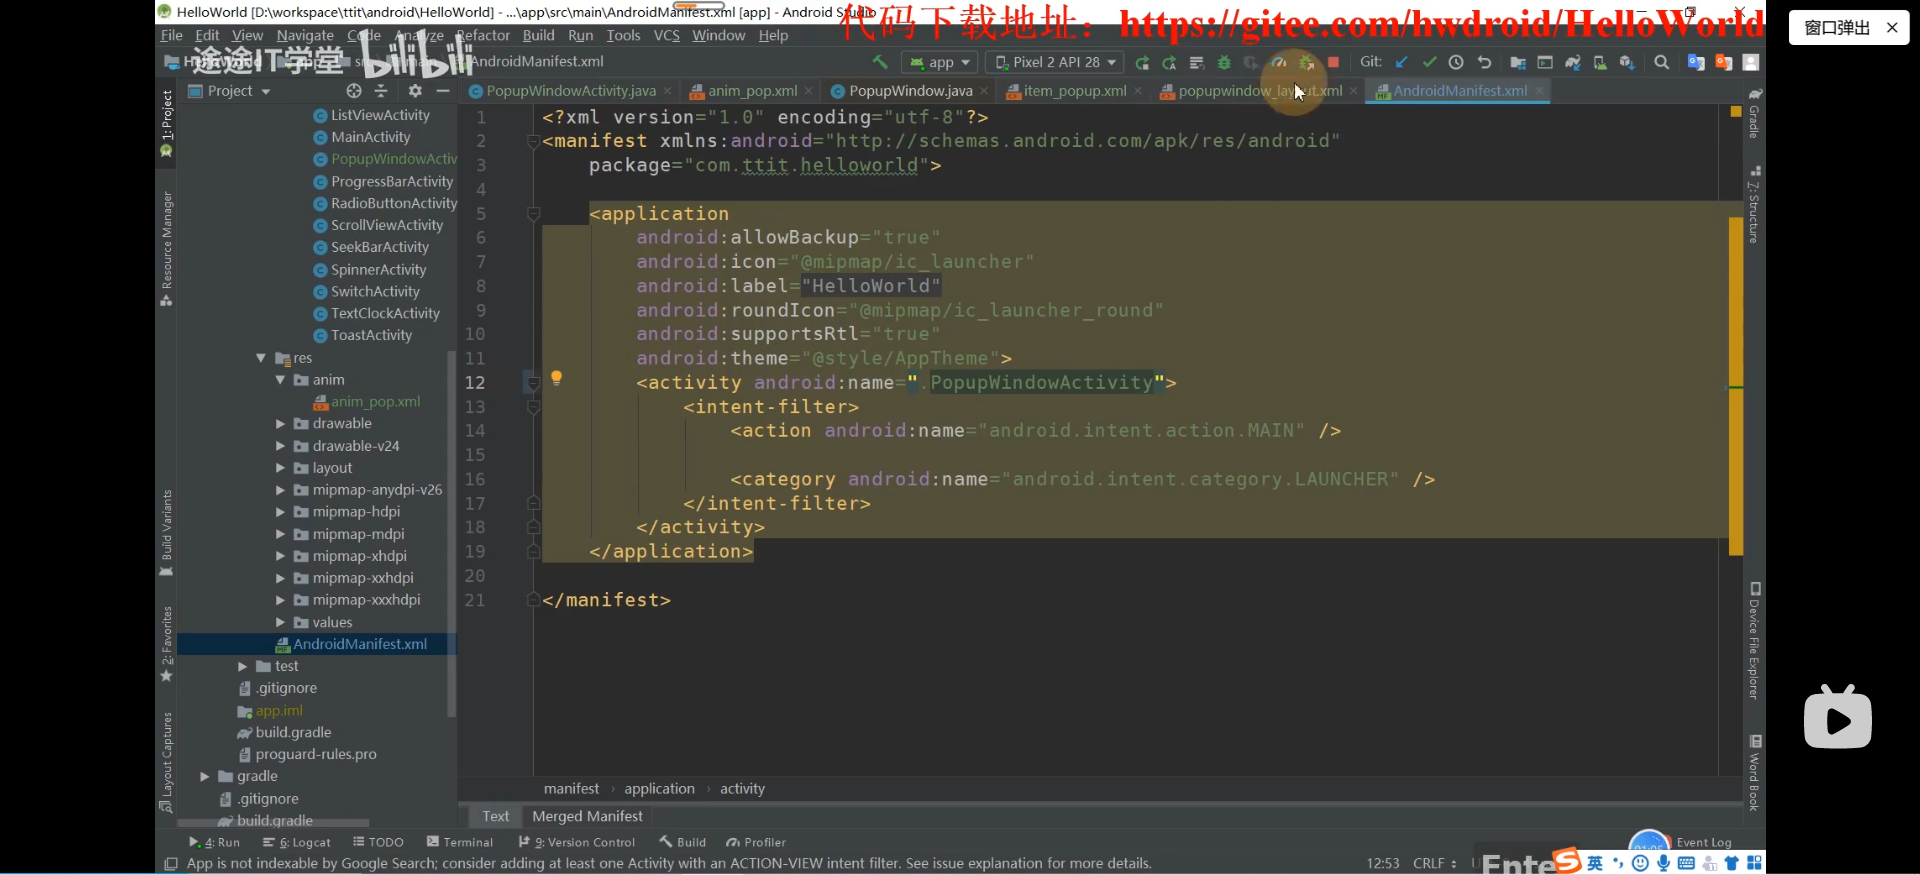Open the File menu

click(x=172, y=35)
